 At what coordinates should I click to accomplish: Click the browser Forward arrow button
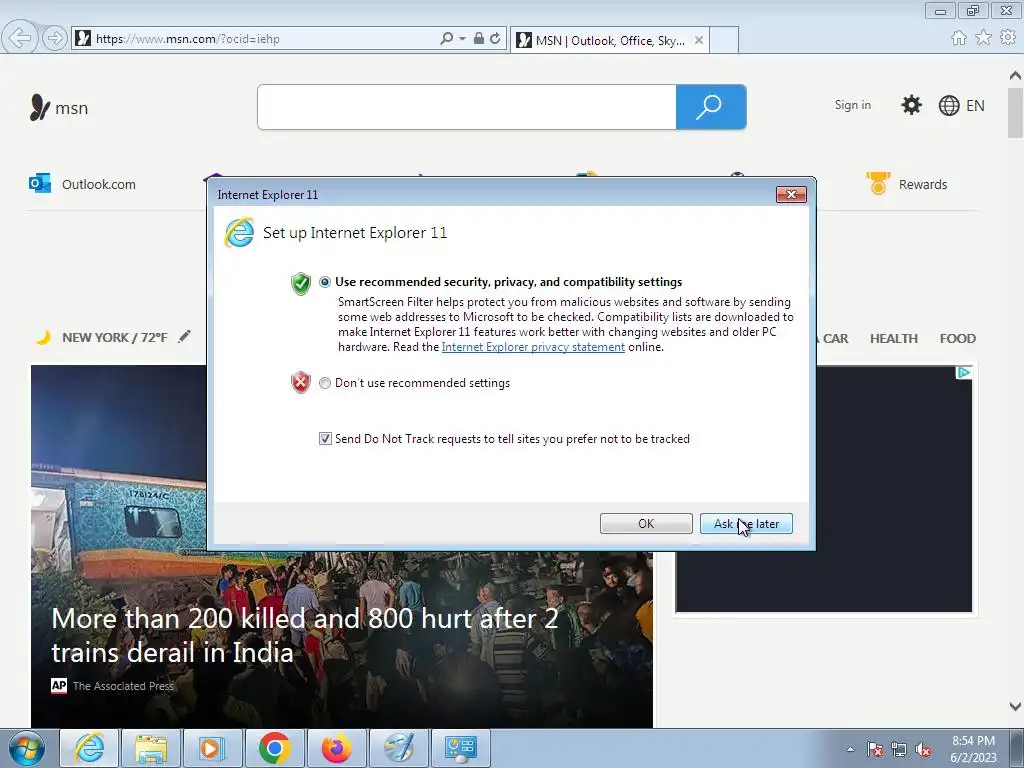(x=55, y=38)
